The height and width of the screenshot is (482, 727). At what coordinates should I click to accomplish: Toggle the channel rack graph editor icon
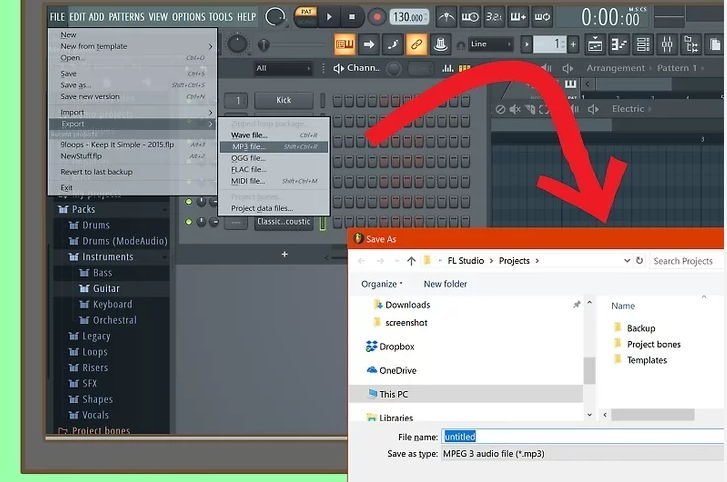pos(447,69)
